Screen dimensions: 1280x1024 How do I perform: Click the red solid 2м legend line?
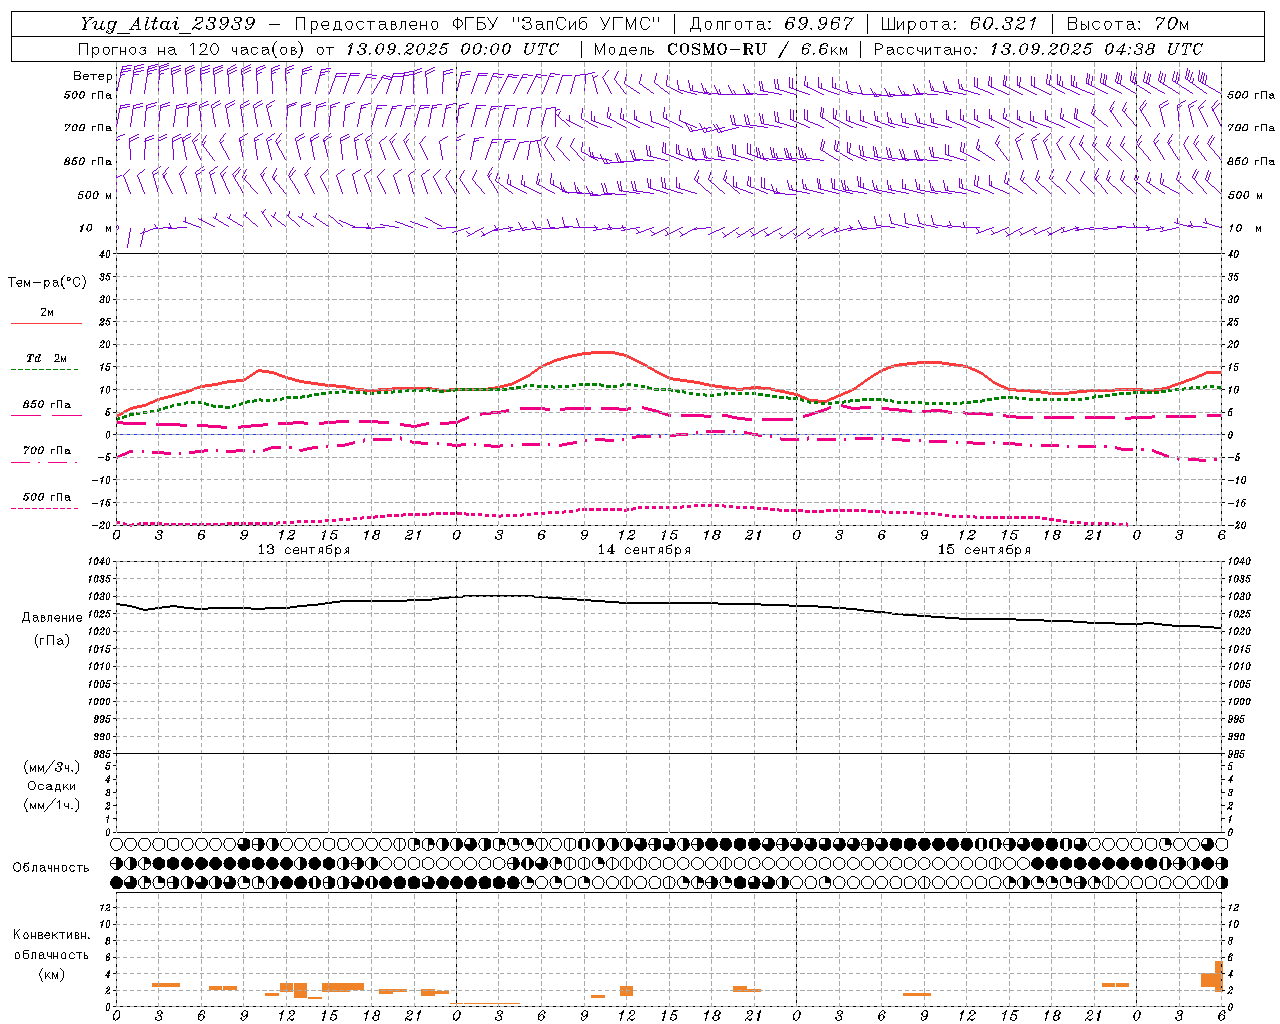click(46, 323)
